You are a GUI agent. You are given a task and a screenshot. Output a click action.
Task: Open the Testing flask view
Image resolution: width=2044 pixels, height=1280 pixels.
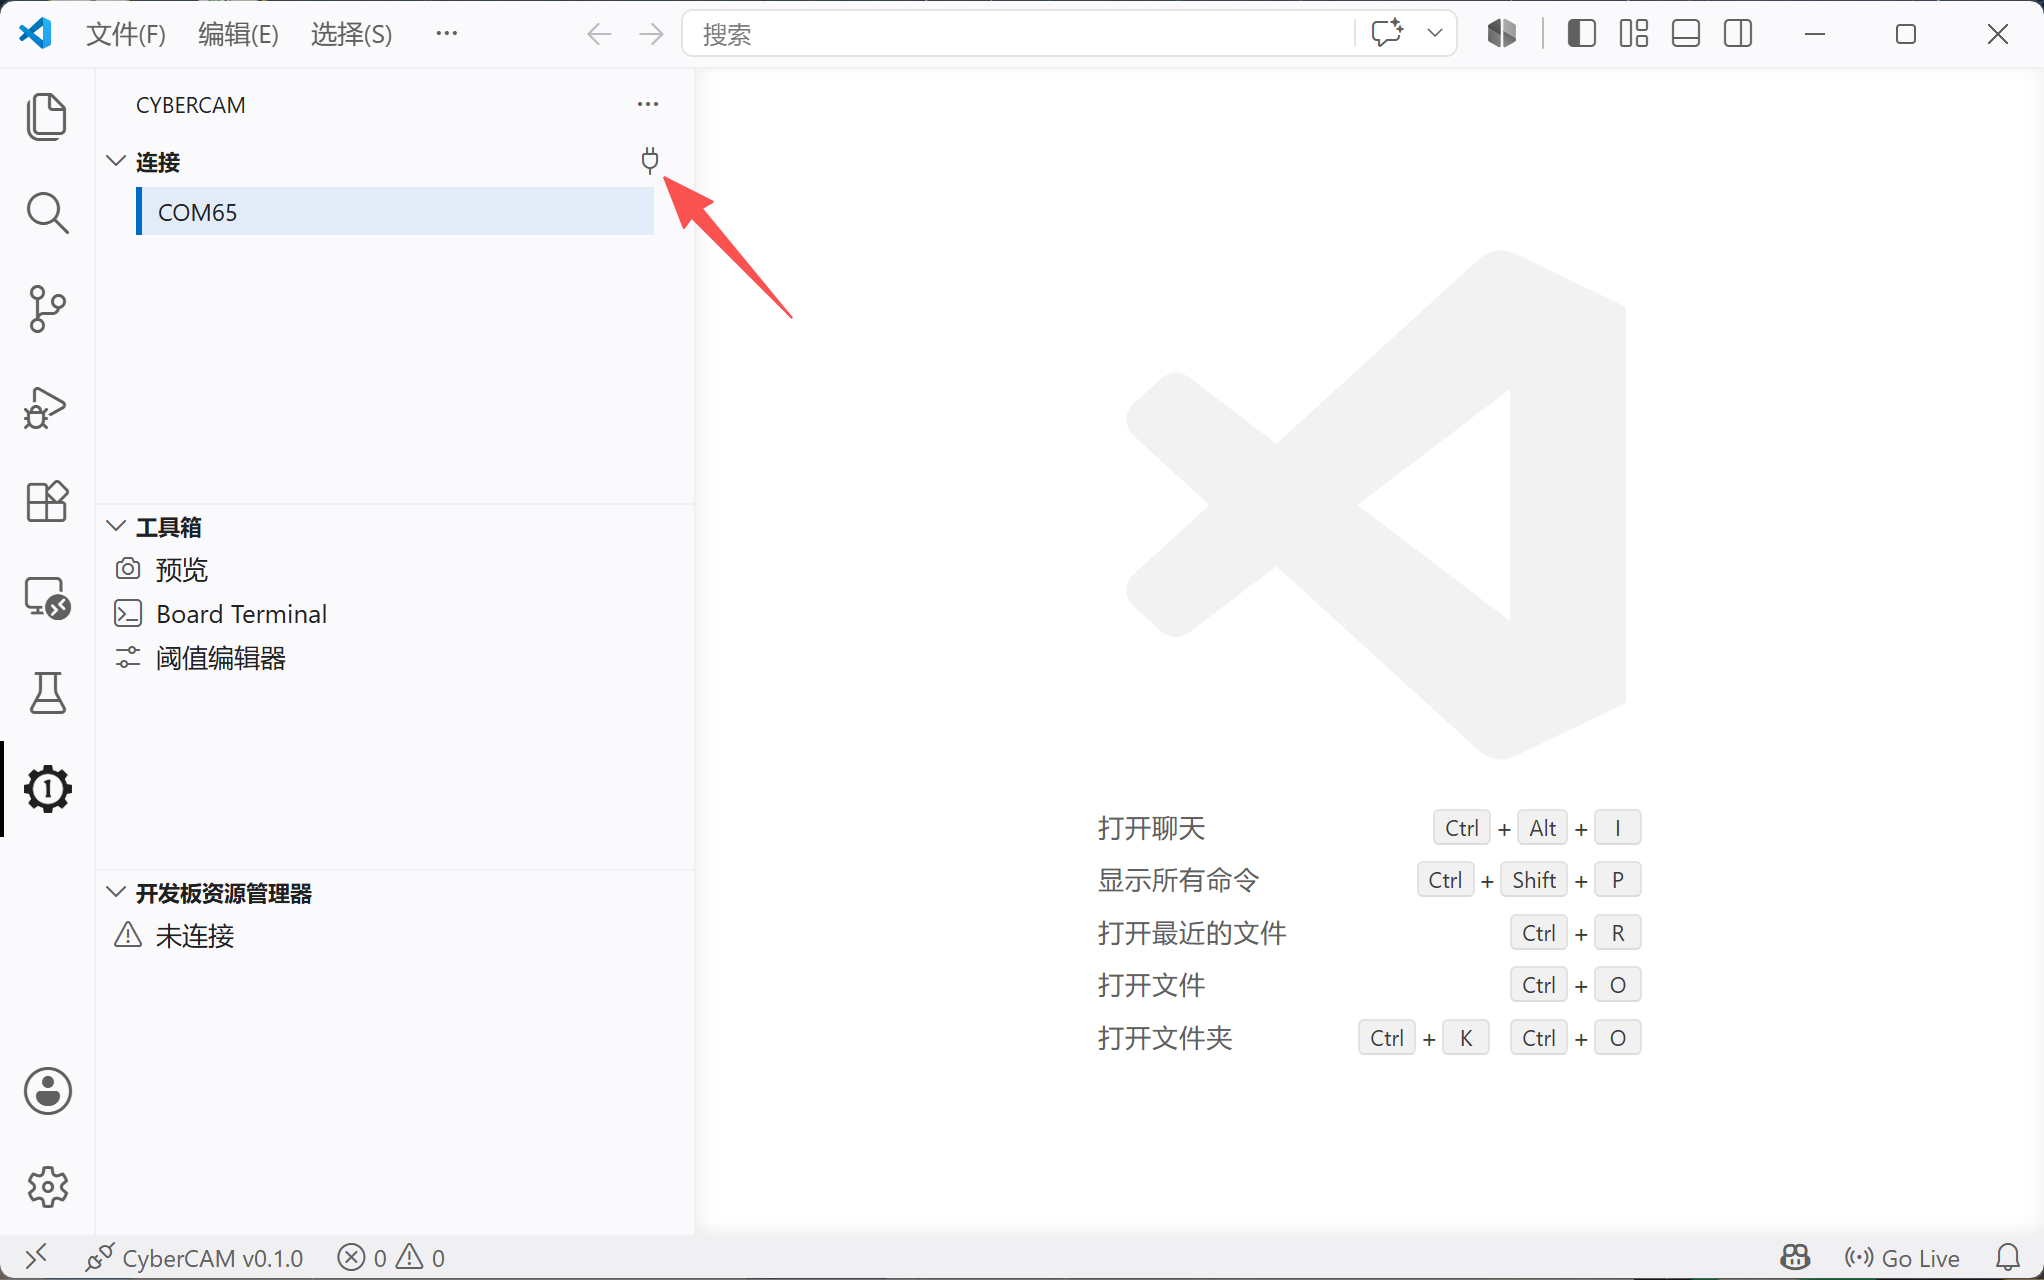click(x=47, y=693)
